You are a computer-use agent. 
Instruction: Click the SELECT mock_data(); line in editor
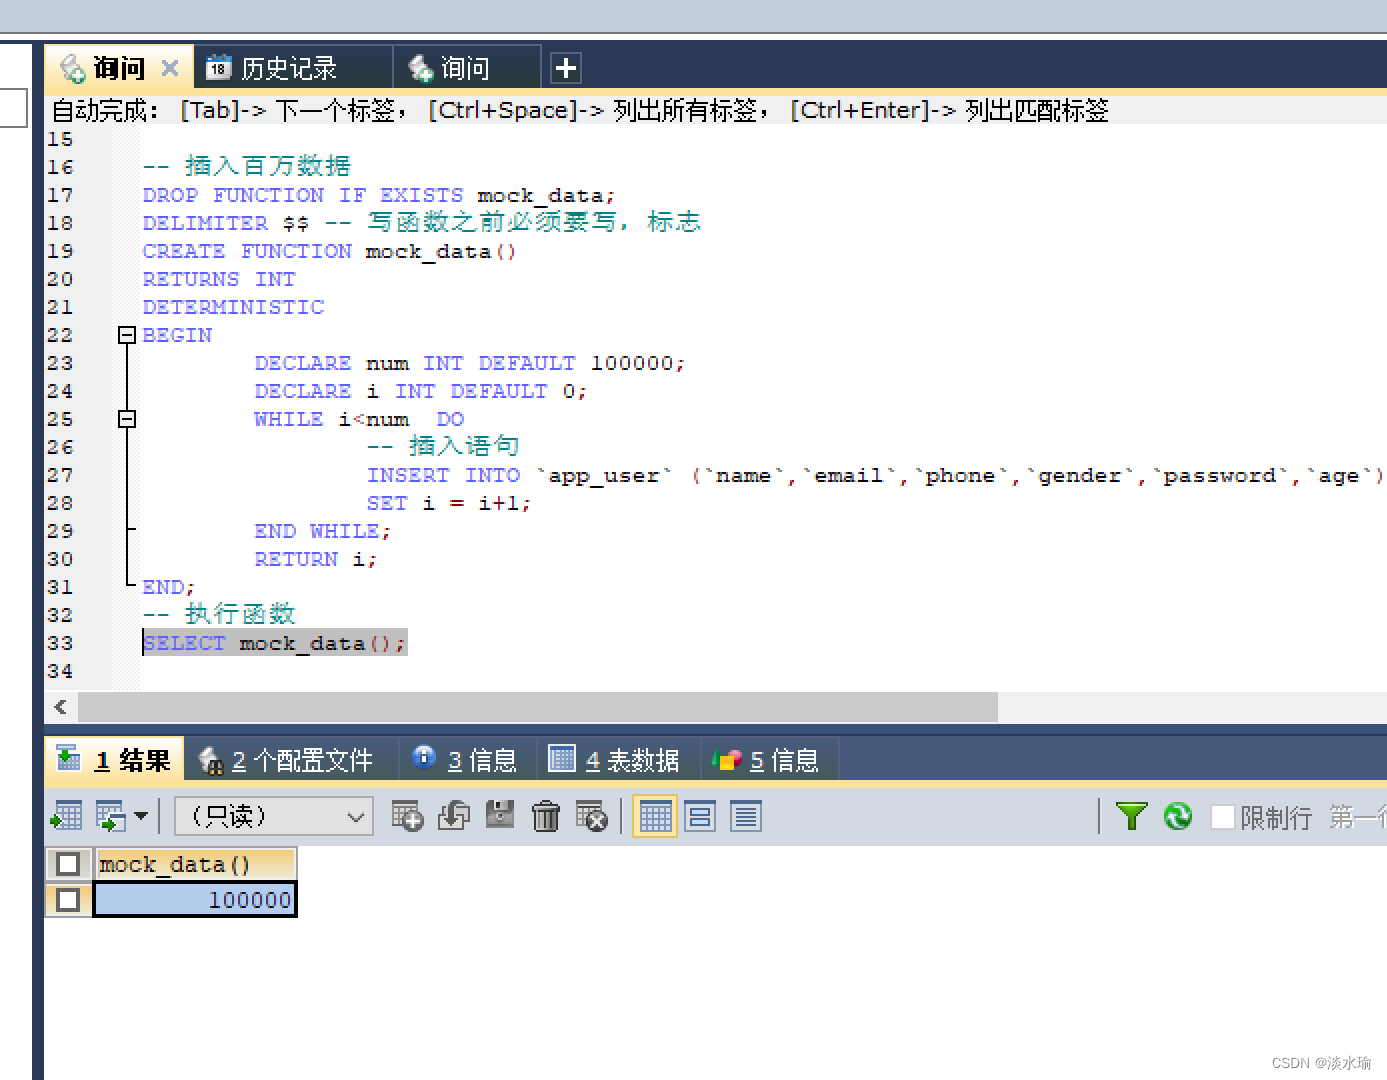(274, 643)
